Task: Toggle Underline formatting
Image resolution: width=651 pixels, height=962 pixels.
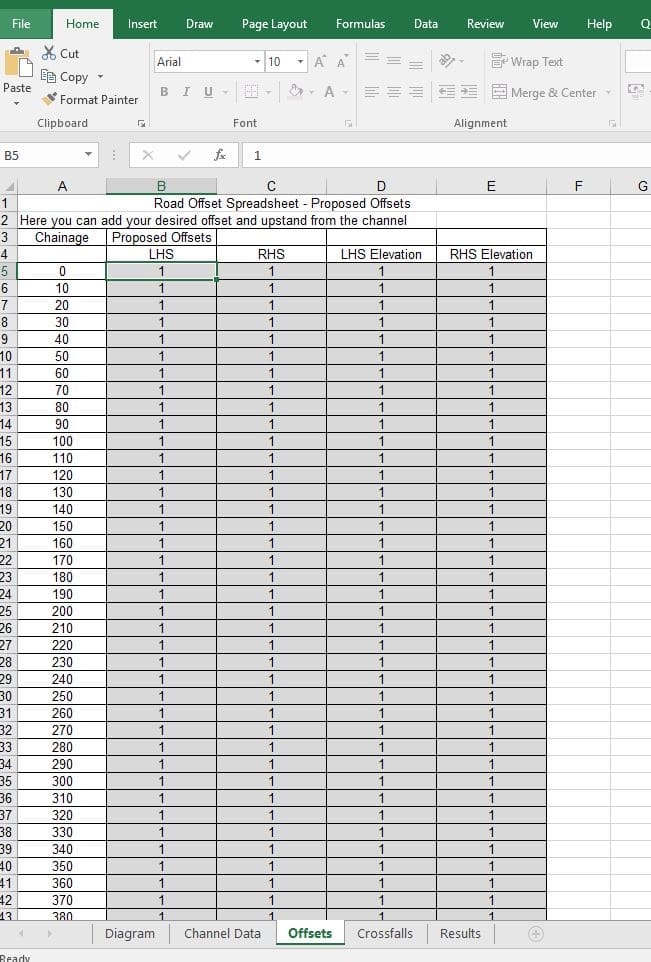Action: (208, 92)
